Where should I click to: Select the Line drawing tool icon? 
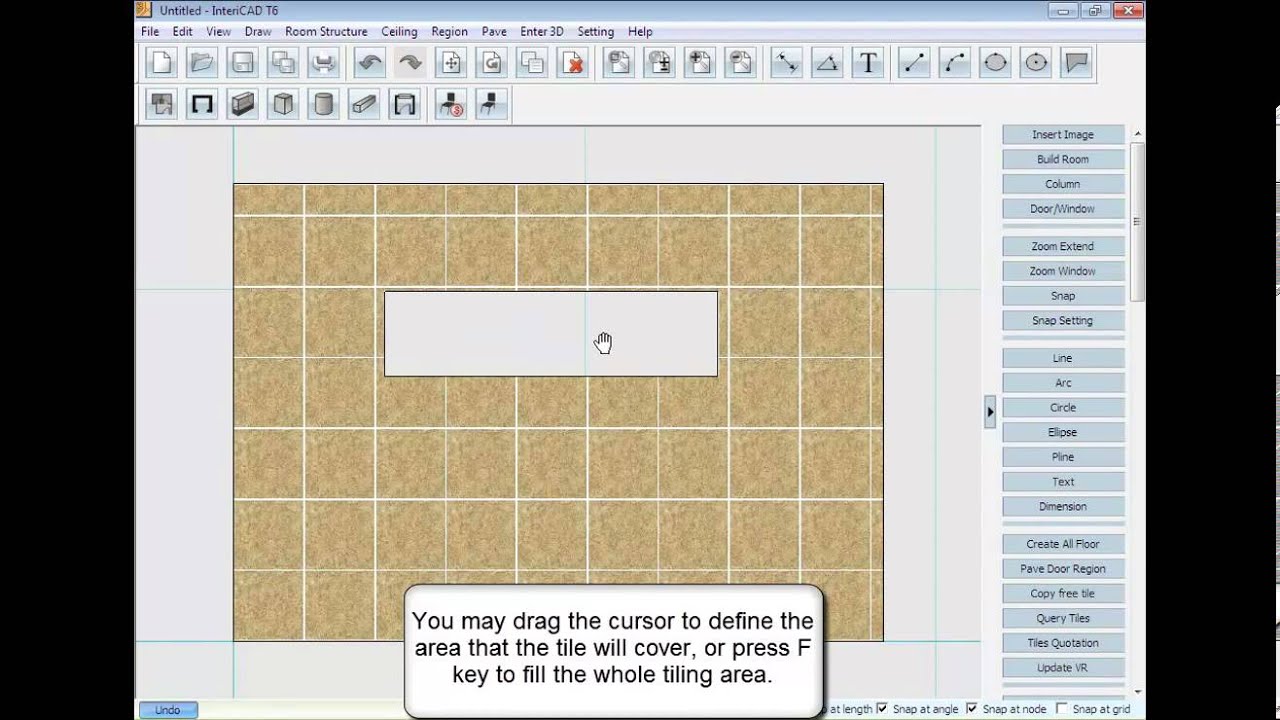click(914, 63)
